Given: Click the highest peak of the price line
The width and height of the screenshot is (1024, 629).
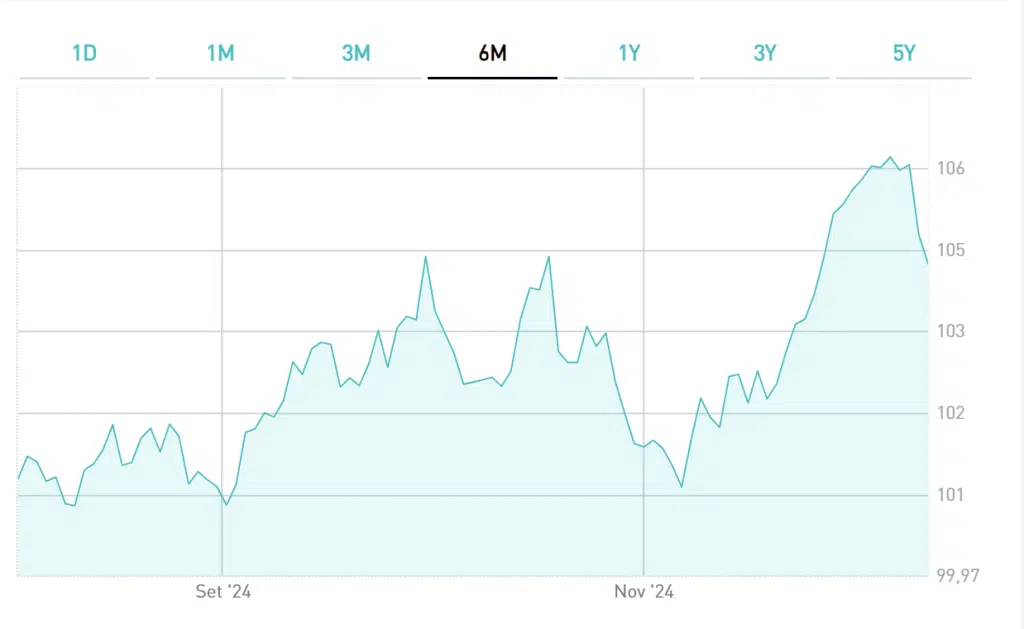Looking at the screenshot, I should coord(890,157).
